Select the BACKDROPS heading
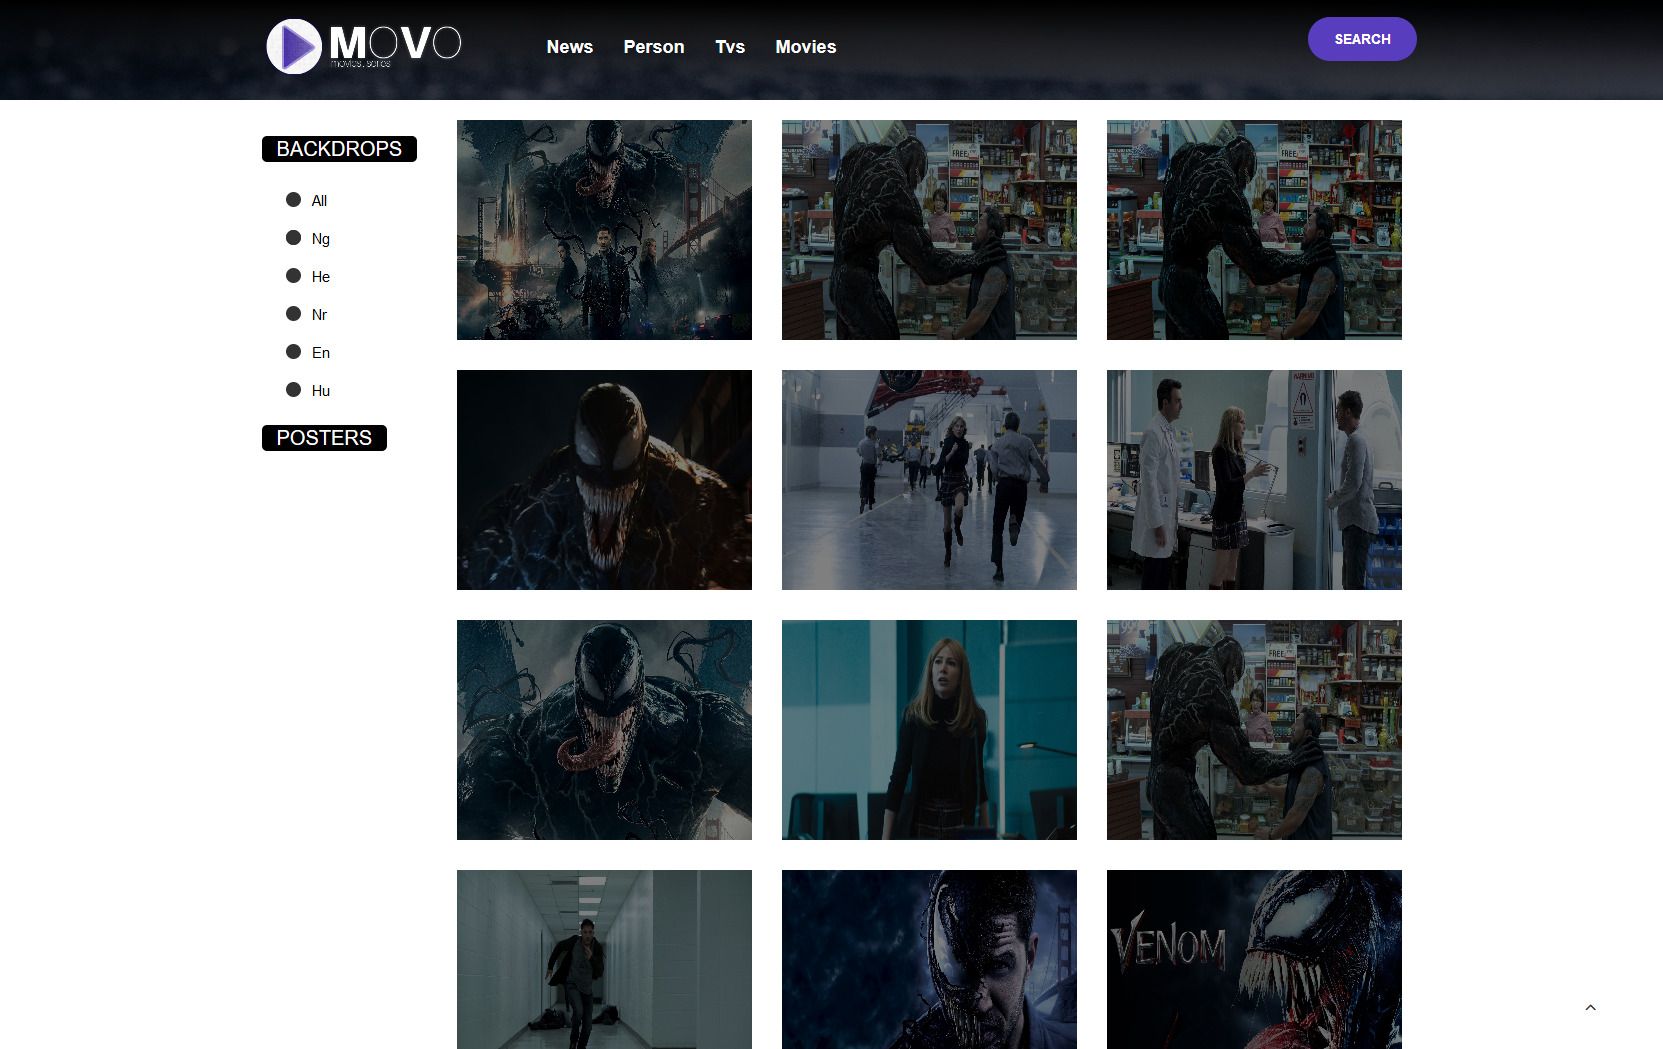 coord(339,149)
